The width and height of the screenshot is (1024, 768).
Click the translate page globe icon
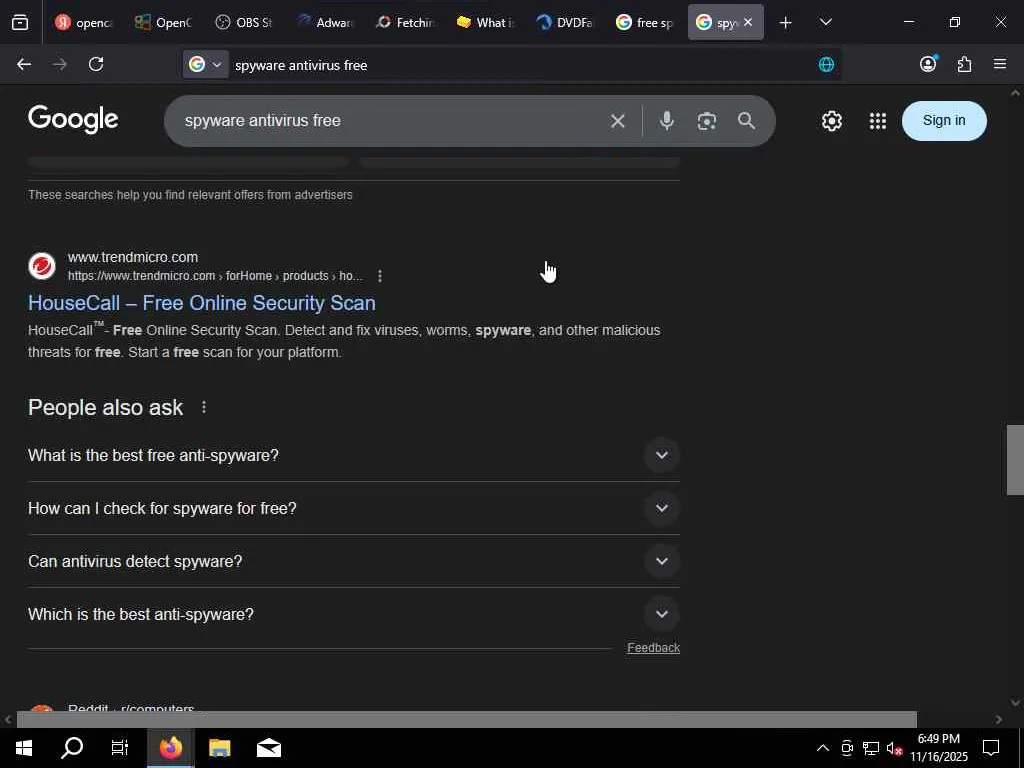(826, 64)
